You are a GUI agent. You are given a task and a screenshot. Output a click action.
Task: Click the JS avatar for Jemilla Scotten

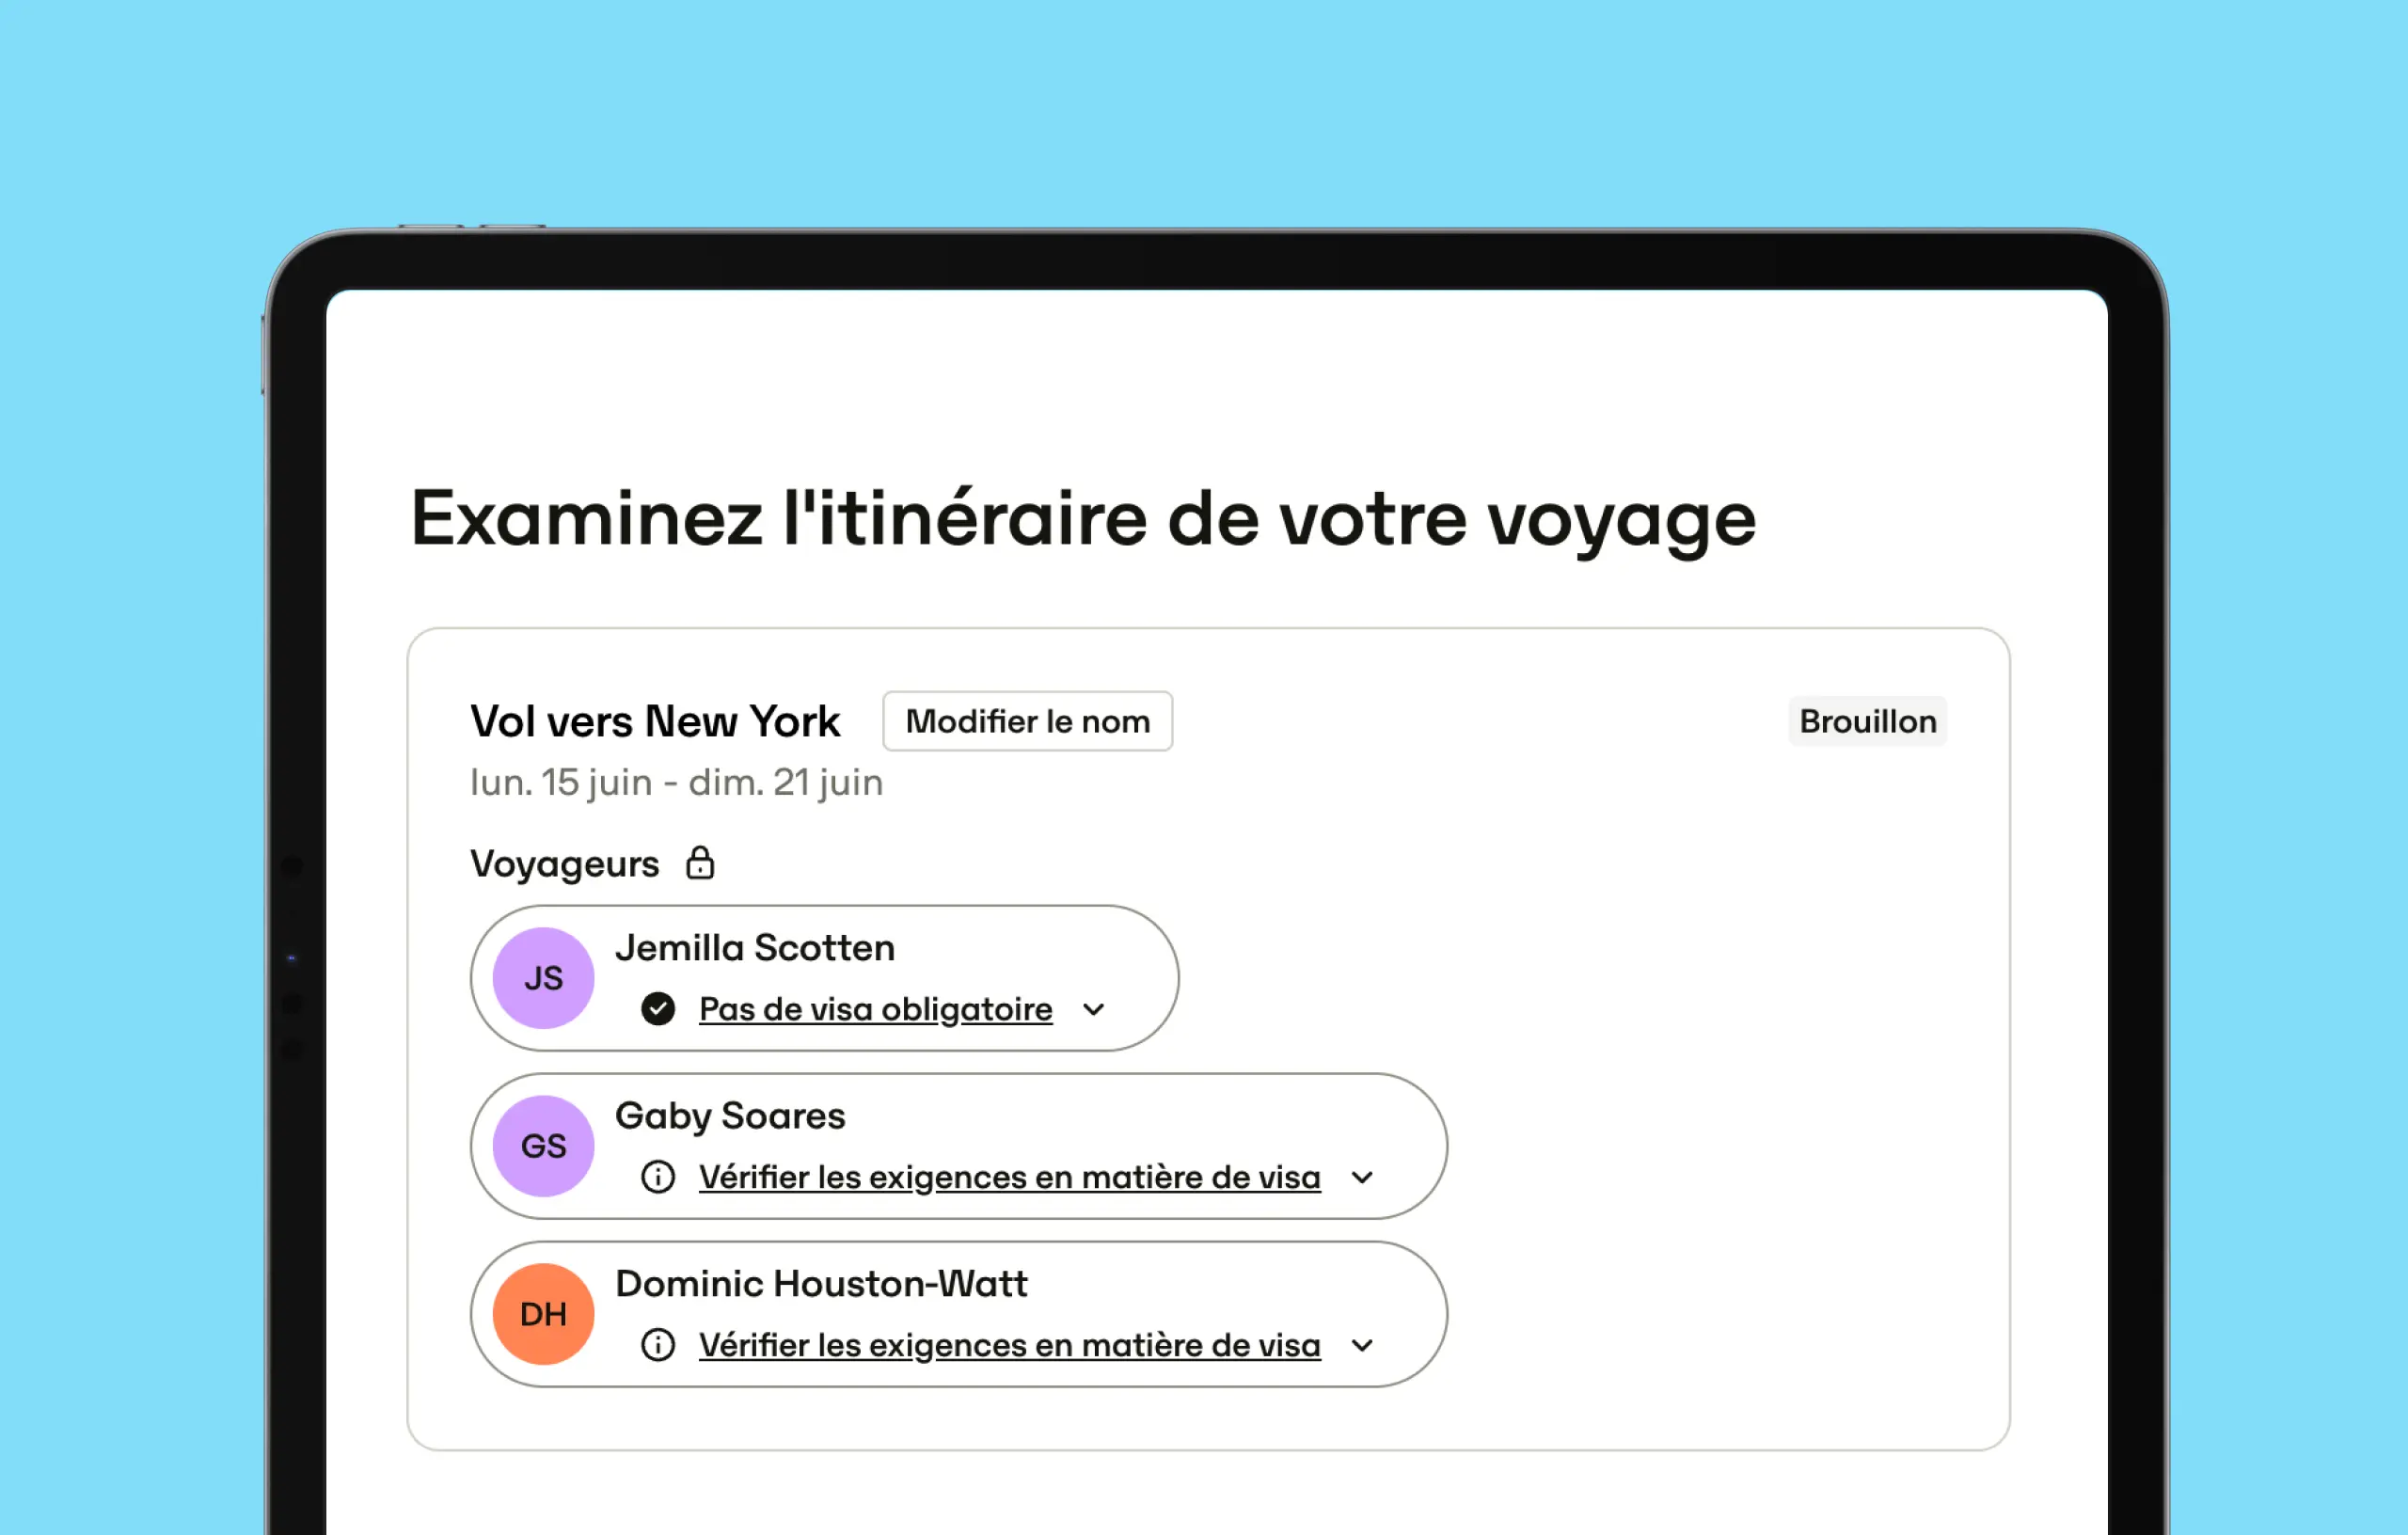click(544, 978)
